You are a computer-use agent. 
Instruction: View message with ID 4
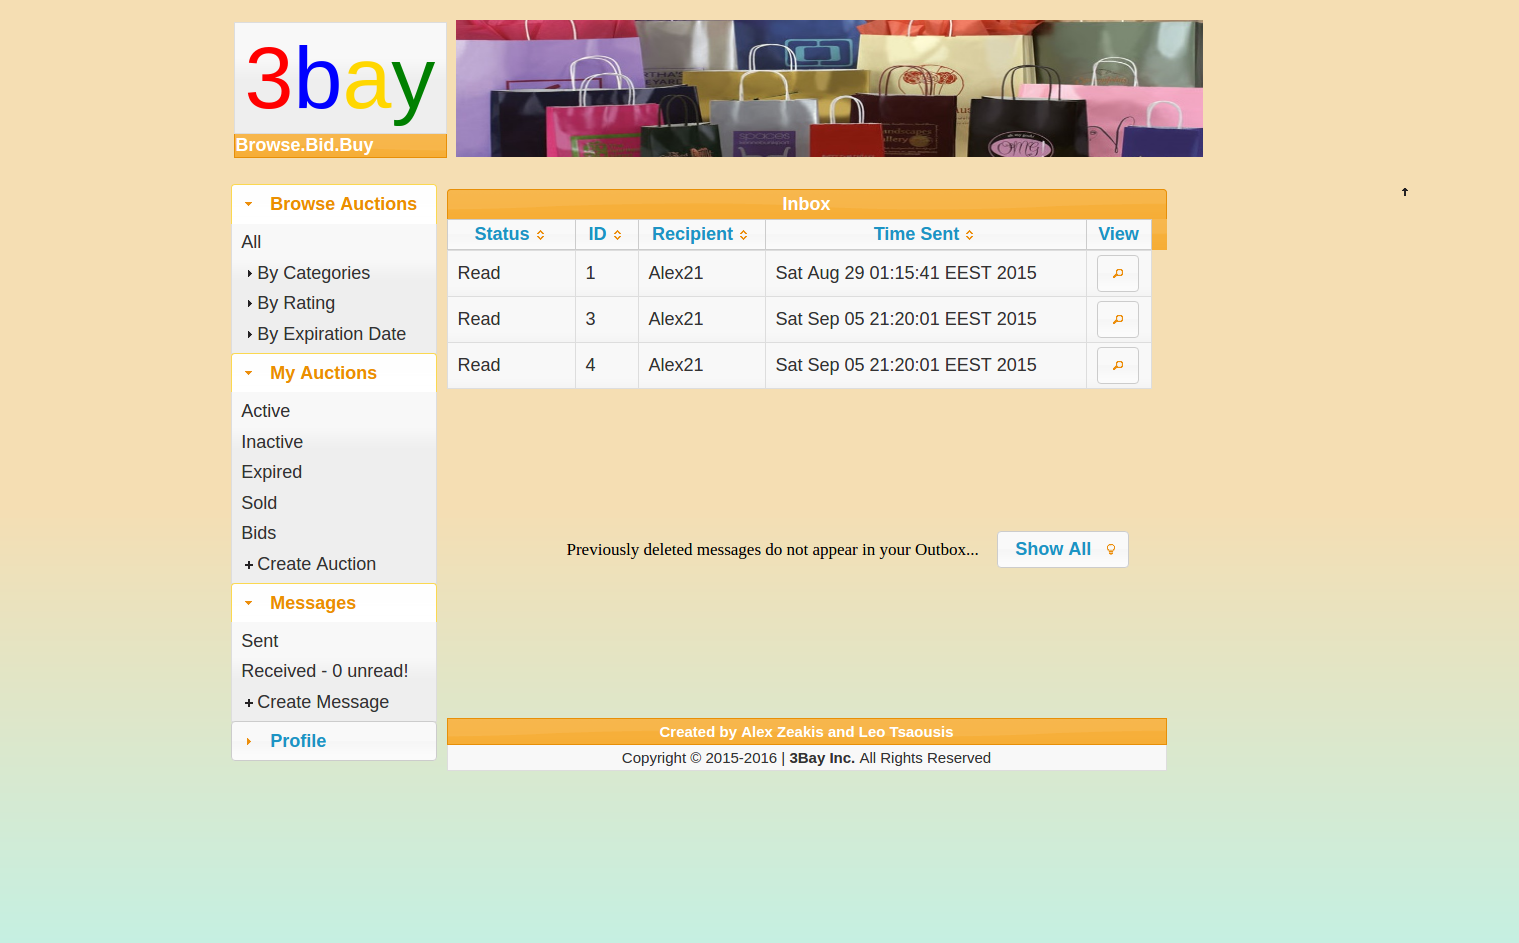point(1117,365)
